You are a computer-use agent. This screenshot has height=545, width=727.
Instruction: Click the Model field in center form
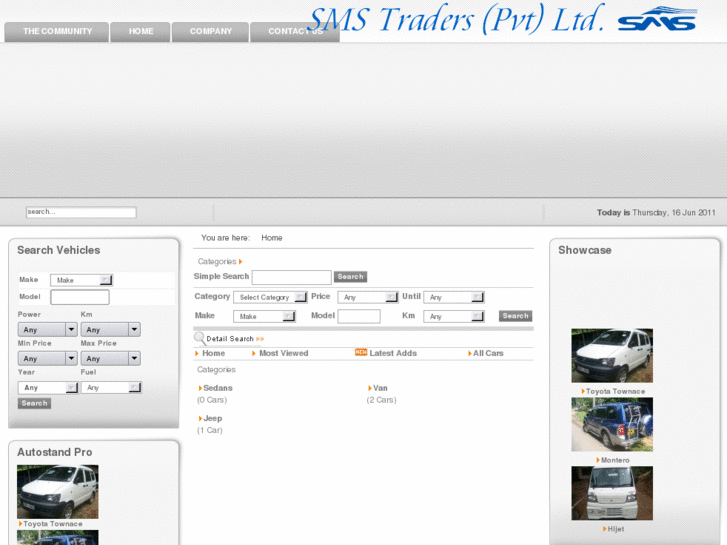point(359,316)
